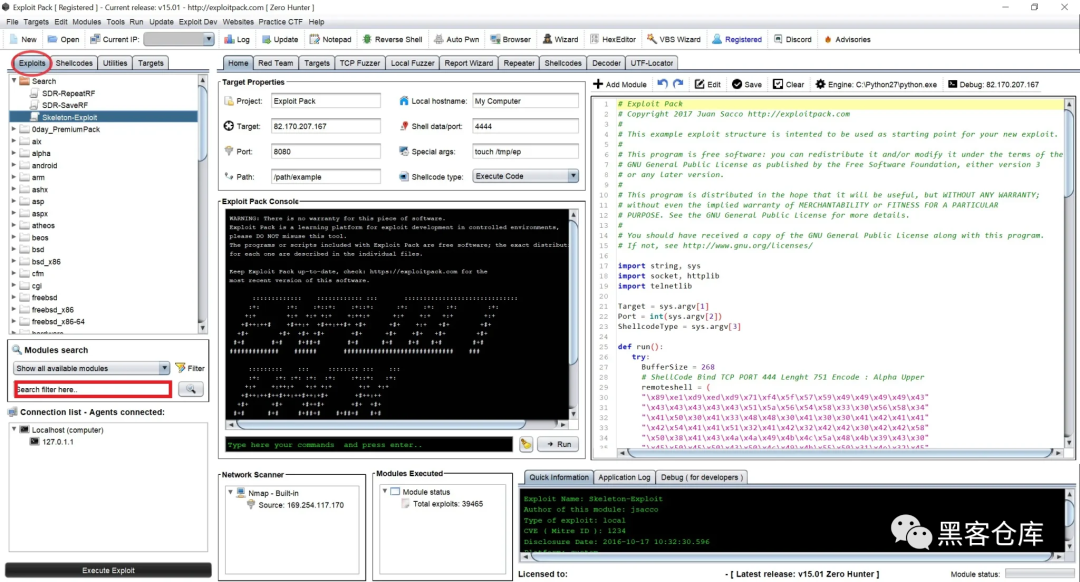Click the code editor horizontal scrollbar
1080x582 pixels.
click(839, 453)
